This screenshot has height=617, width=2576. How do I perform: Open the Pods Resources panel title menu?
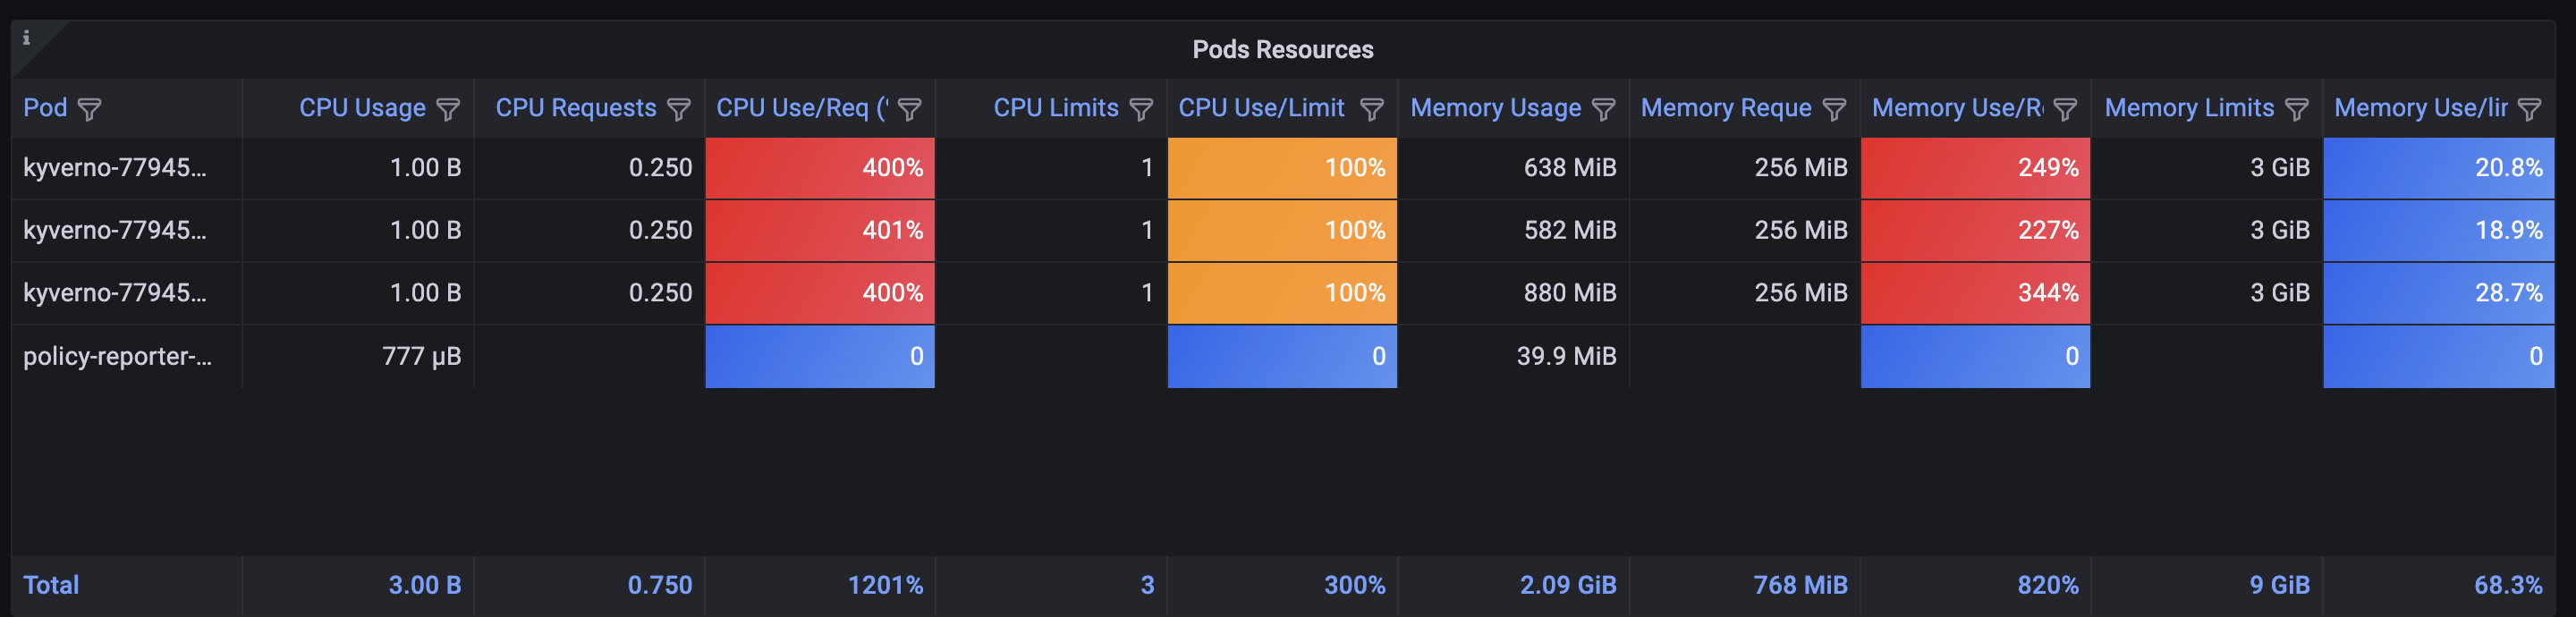[x=1282, y=49]
